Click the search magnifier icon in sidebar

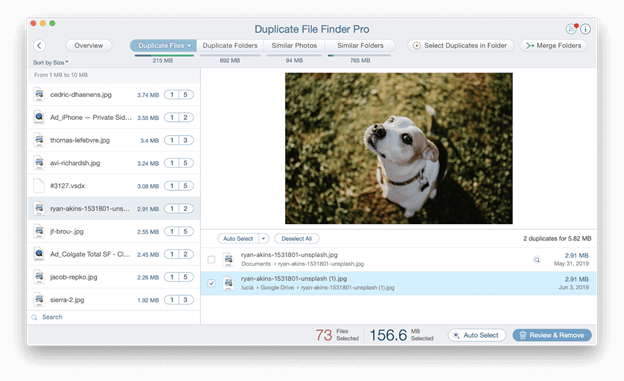(x=35, y=317)
